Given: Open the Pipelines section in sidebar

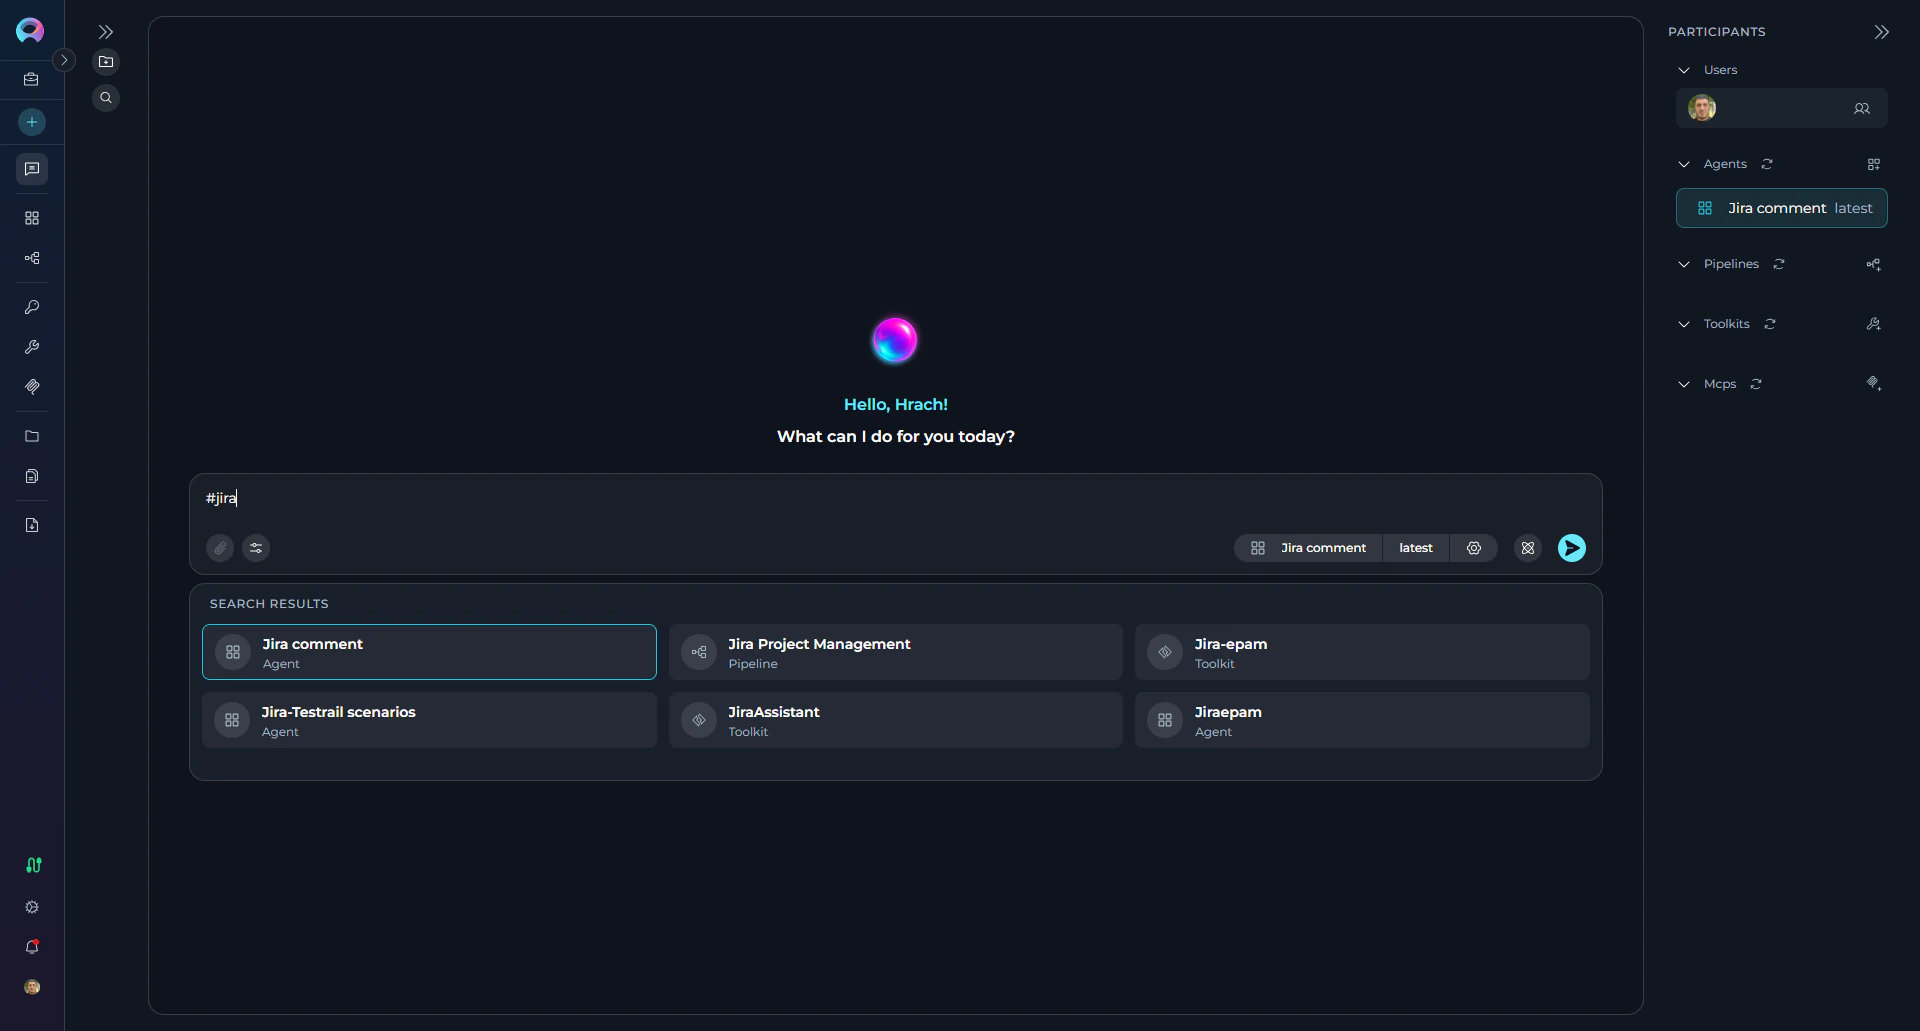Looking at the screenshot, I should tap(31, 258).
